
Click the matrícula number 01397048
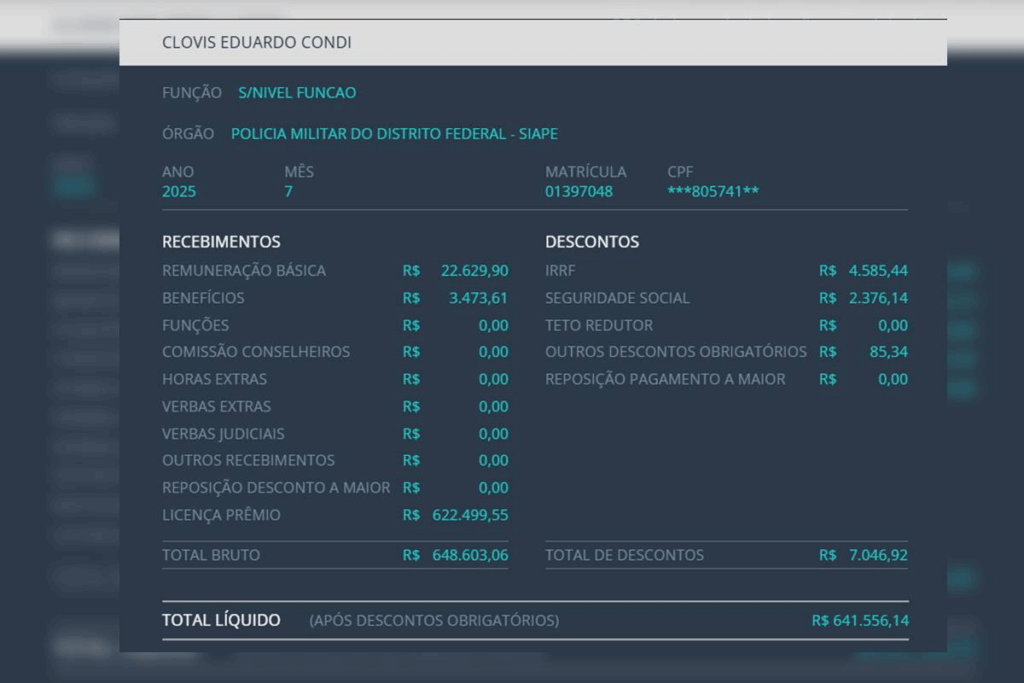pos(579,192)
